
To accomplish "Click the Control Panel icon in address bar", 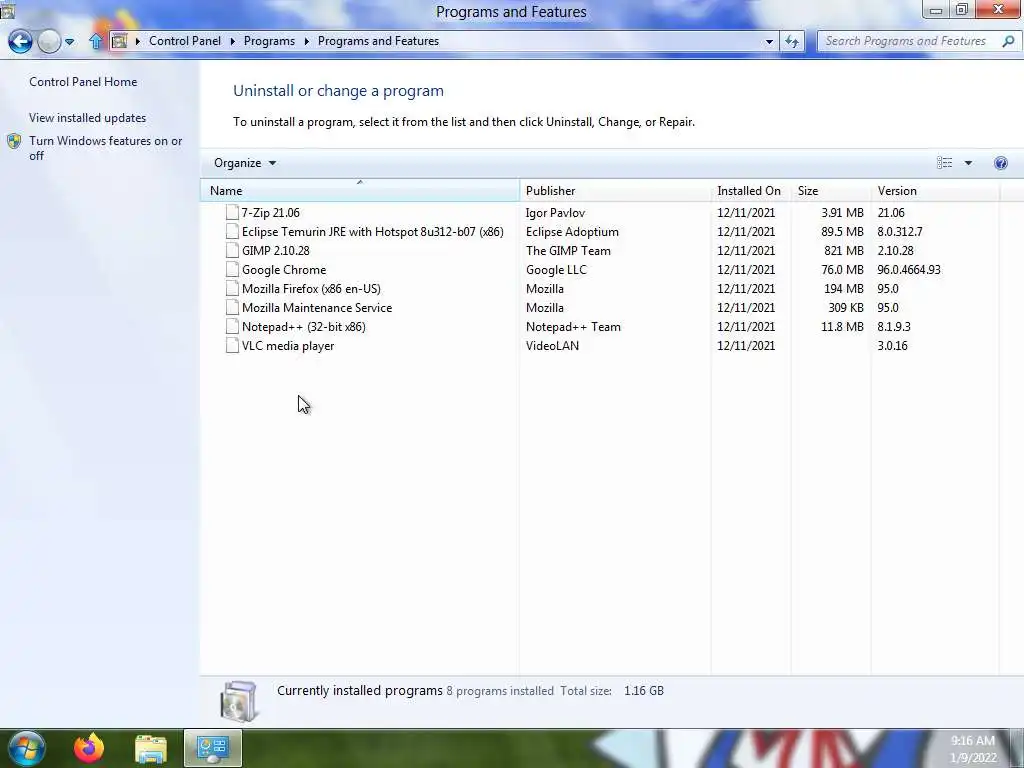I will tap(120, 41).
